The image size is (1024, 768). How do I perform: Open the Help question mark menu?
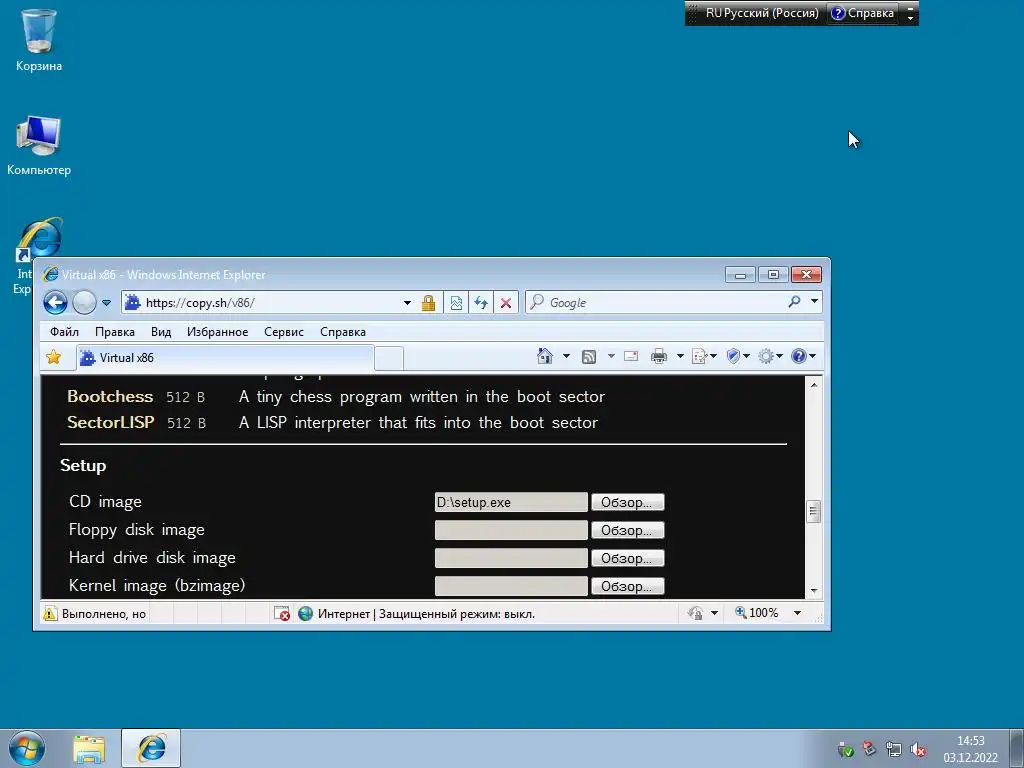803,356
